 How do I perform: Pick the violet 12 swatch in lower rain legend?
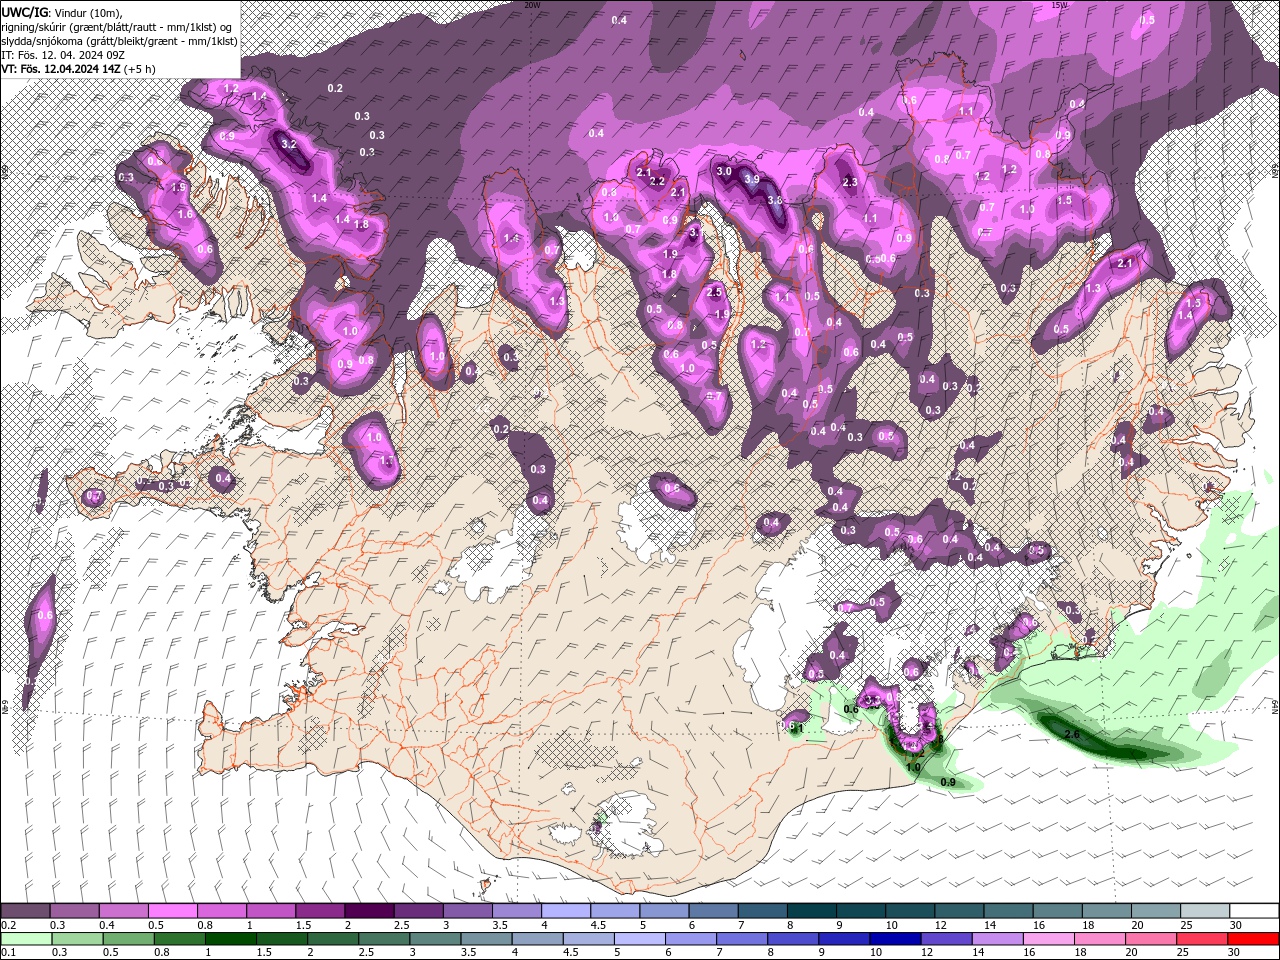tap(946, 939)
